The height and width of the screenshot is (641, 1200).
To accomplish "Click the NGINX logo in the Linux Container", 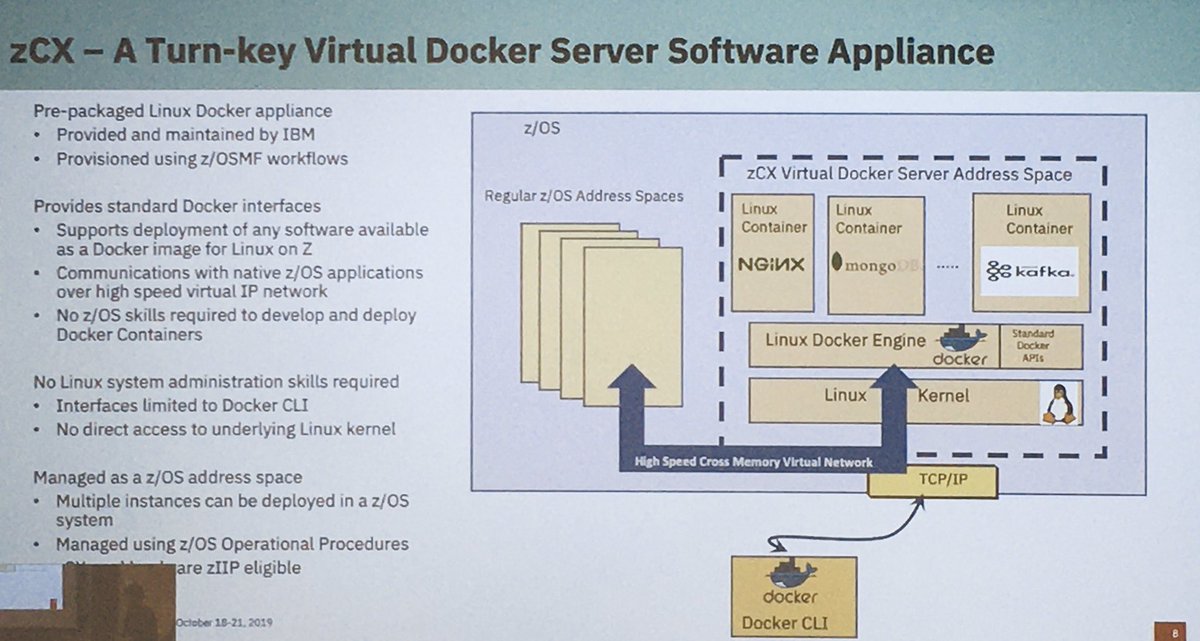I will click(770, 266).
